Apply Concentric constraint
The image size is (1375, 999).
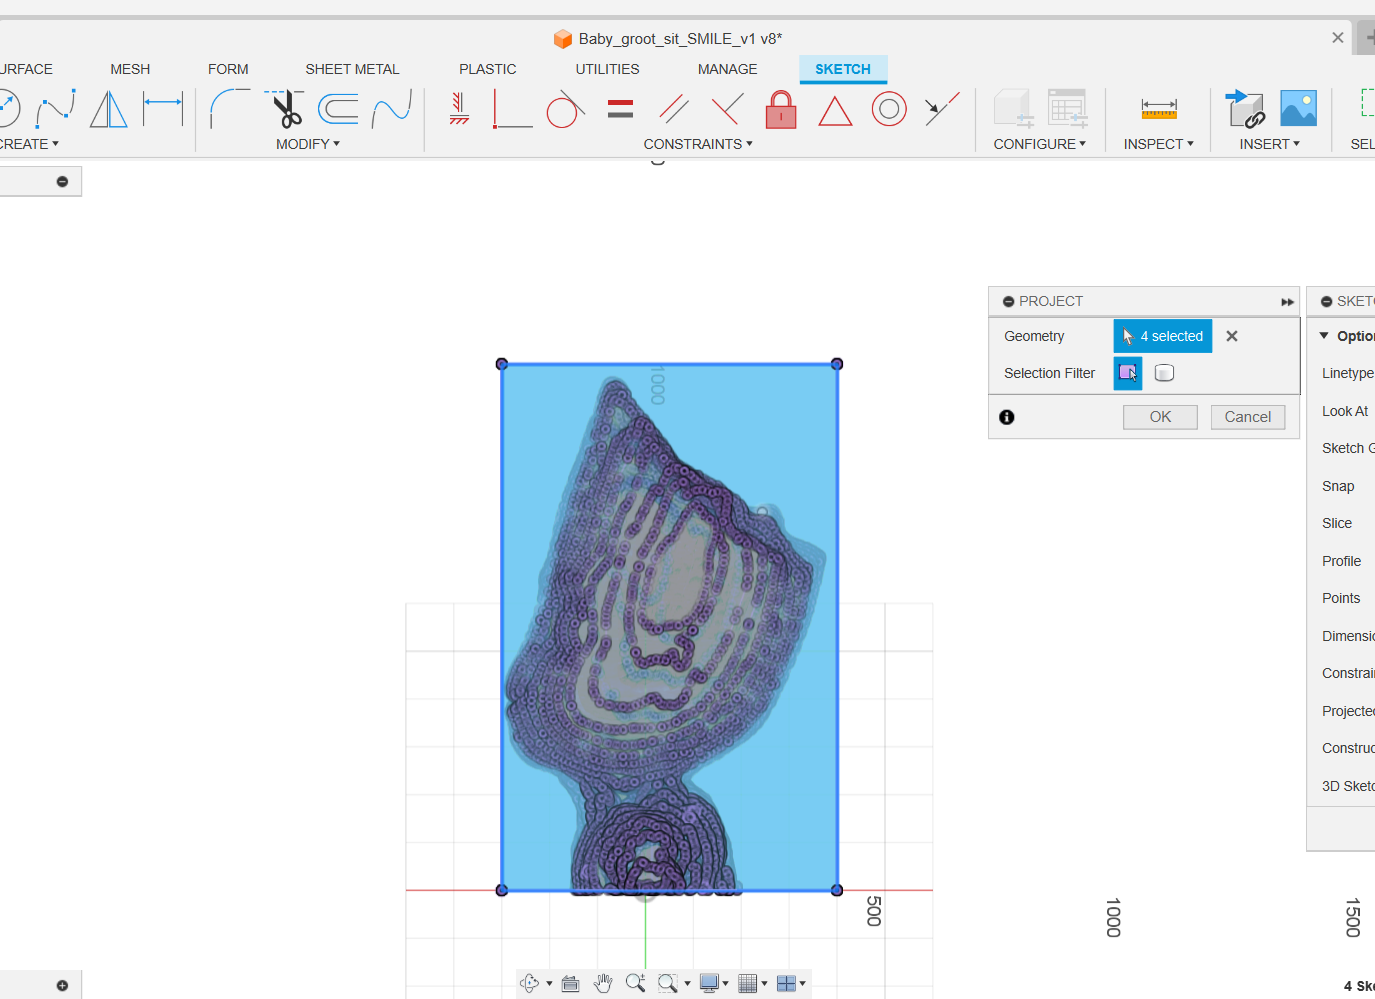point(889,109)
